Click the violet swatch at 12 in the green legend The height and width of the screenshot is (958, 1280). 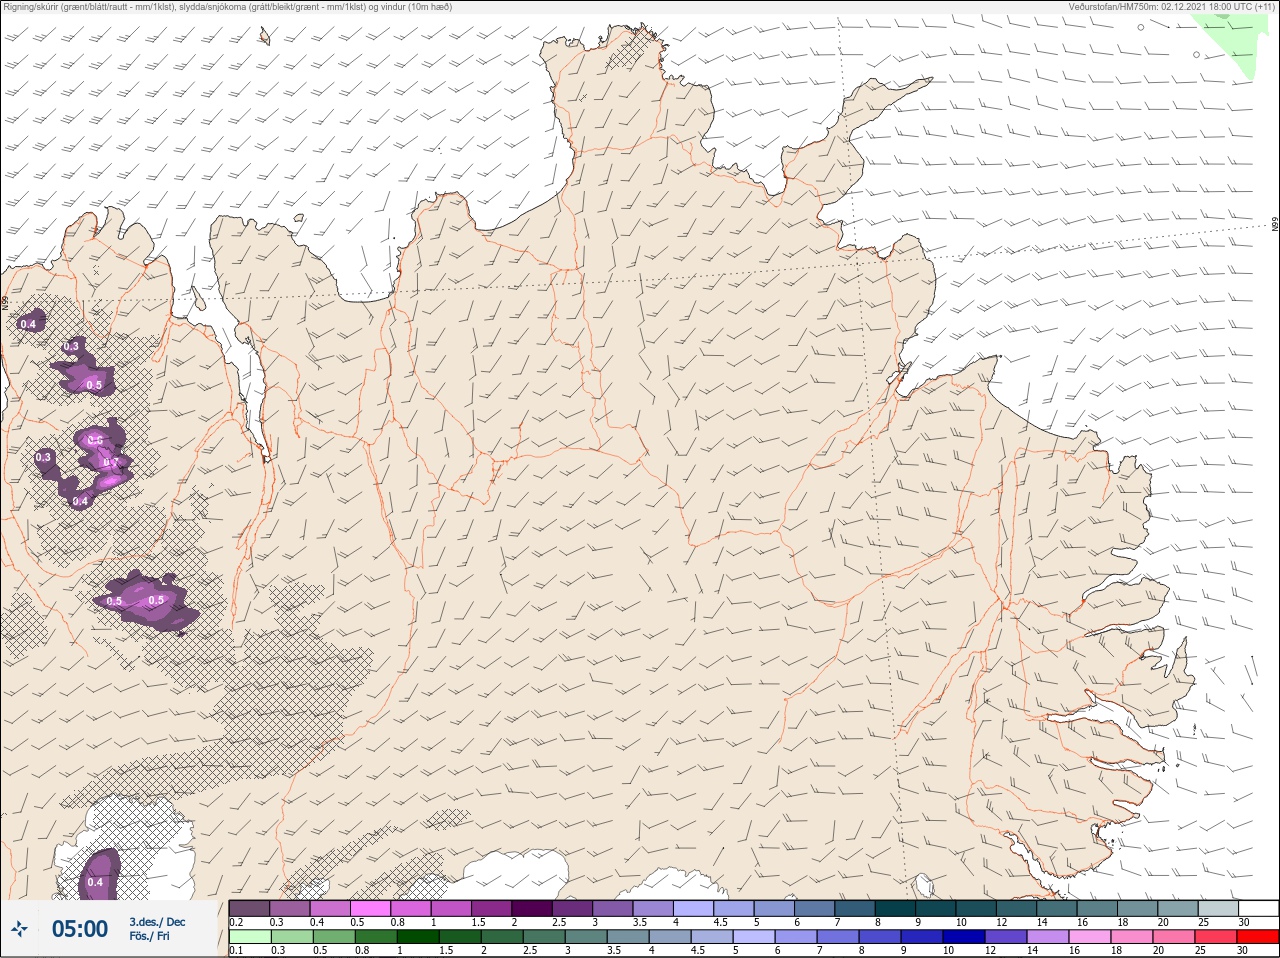click(x=1006, y=937)
